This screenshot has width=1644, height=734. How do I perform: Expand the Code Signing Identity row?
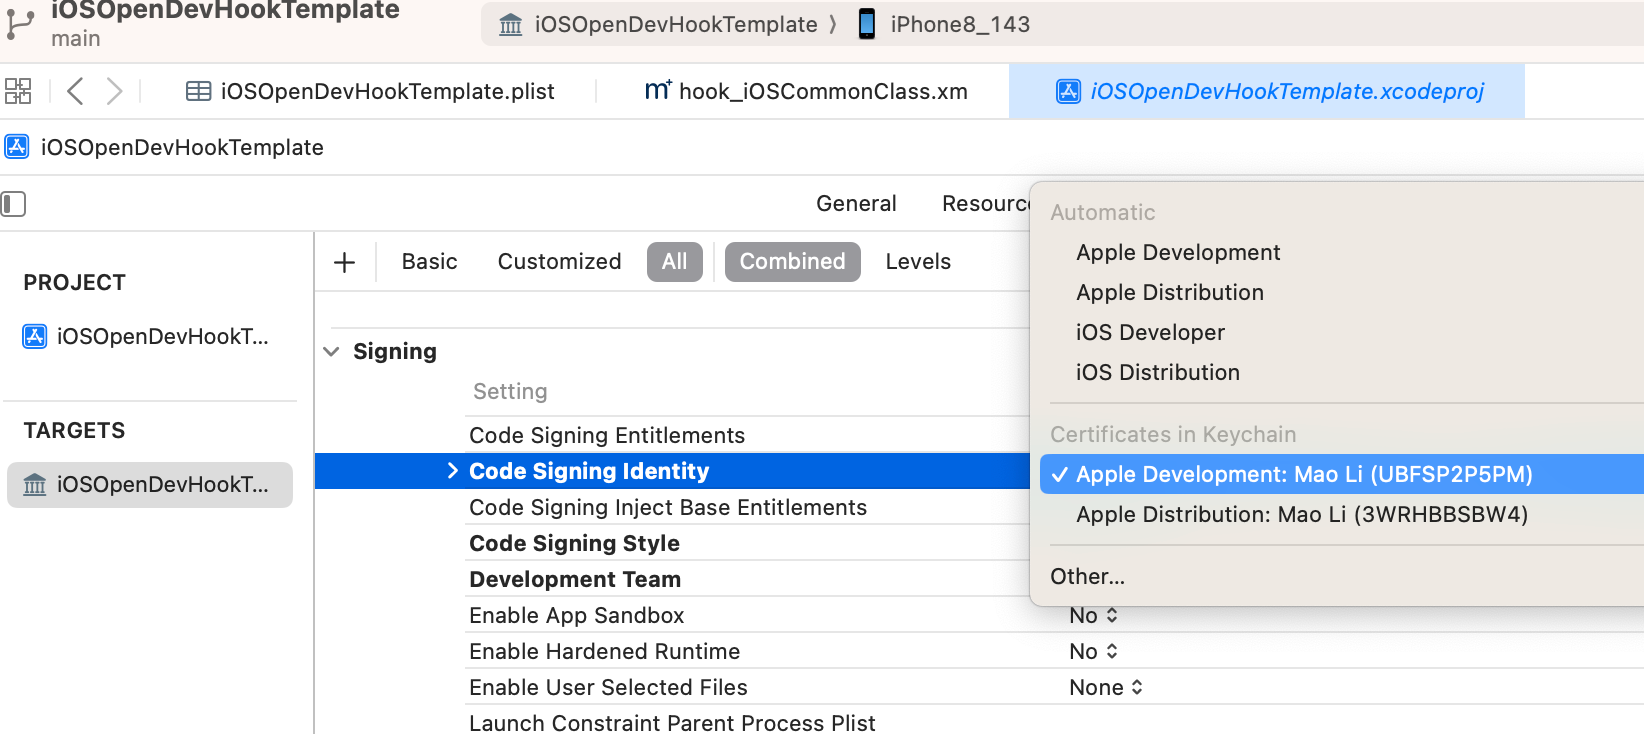[453, 471]
